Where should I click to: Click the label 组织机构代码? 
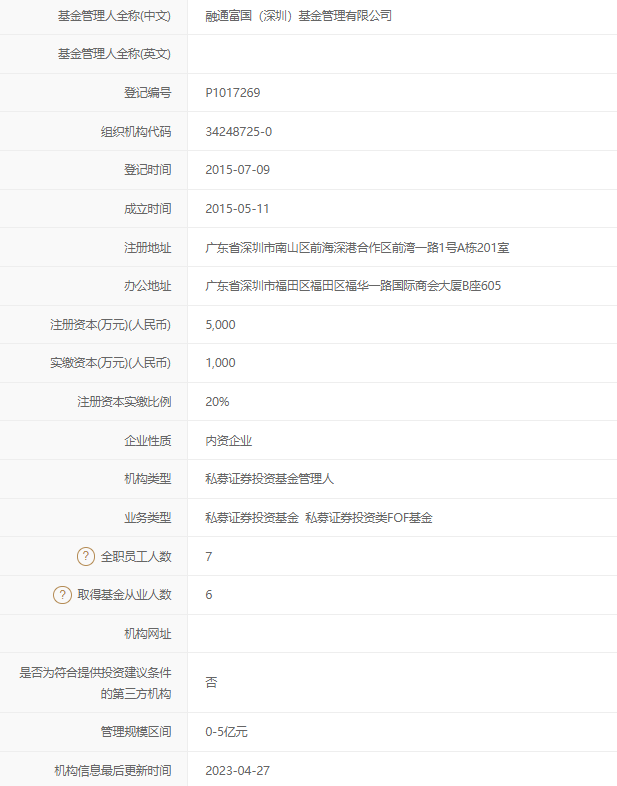(x=136, y=132)
